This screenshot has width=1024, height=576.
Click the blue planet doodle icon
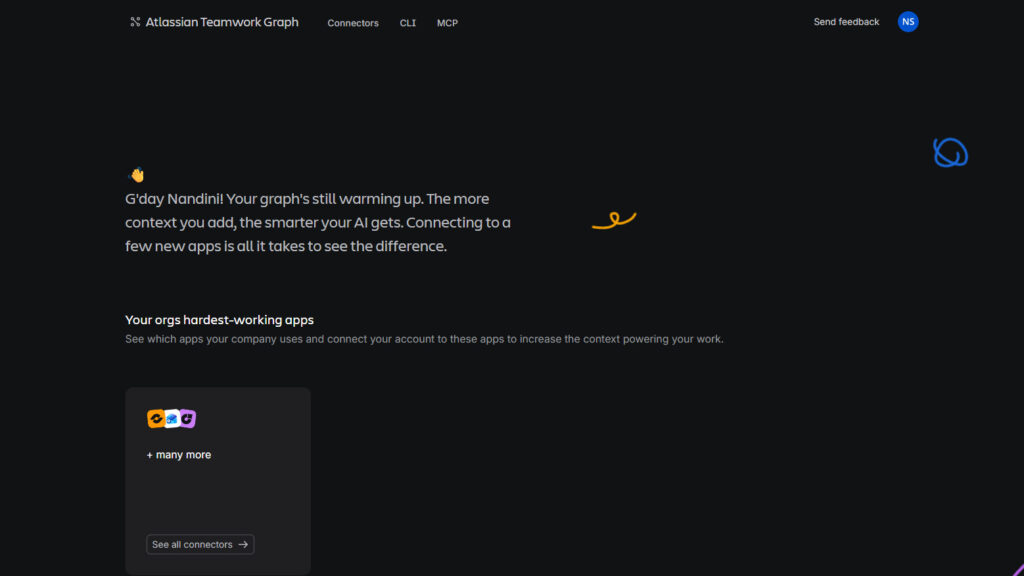coord(950,153)
